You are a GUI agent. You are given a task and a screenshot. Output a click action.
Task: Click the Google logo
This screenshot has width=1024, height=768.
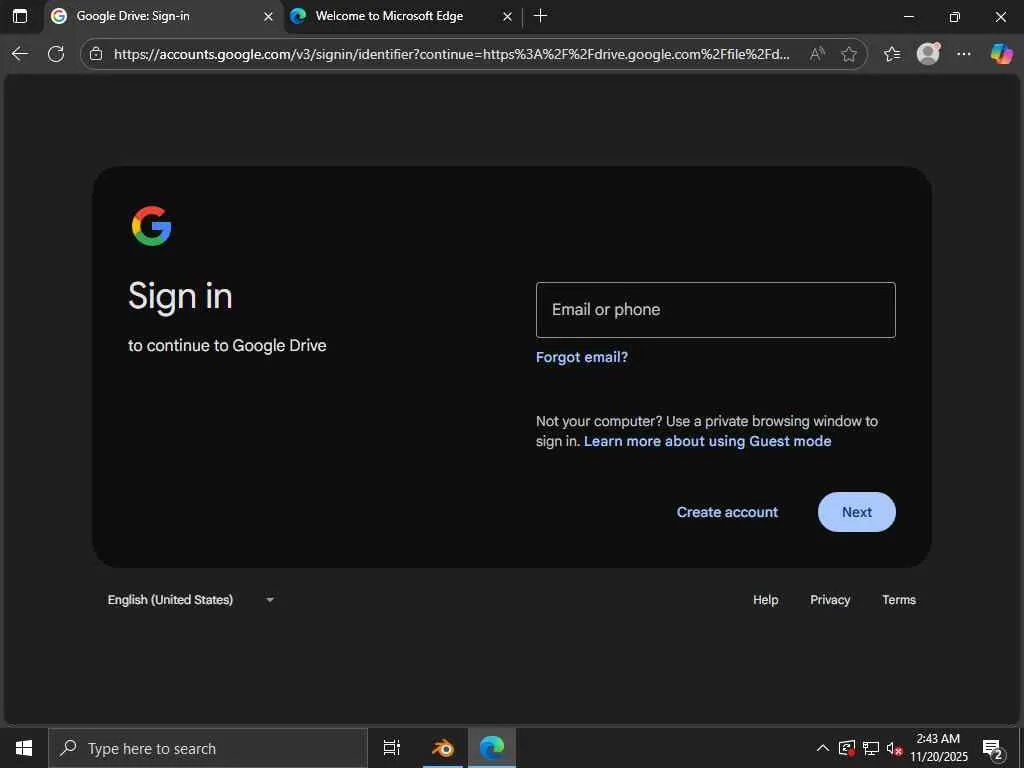[152, 226]
